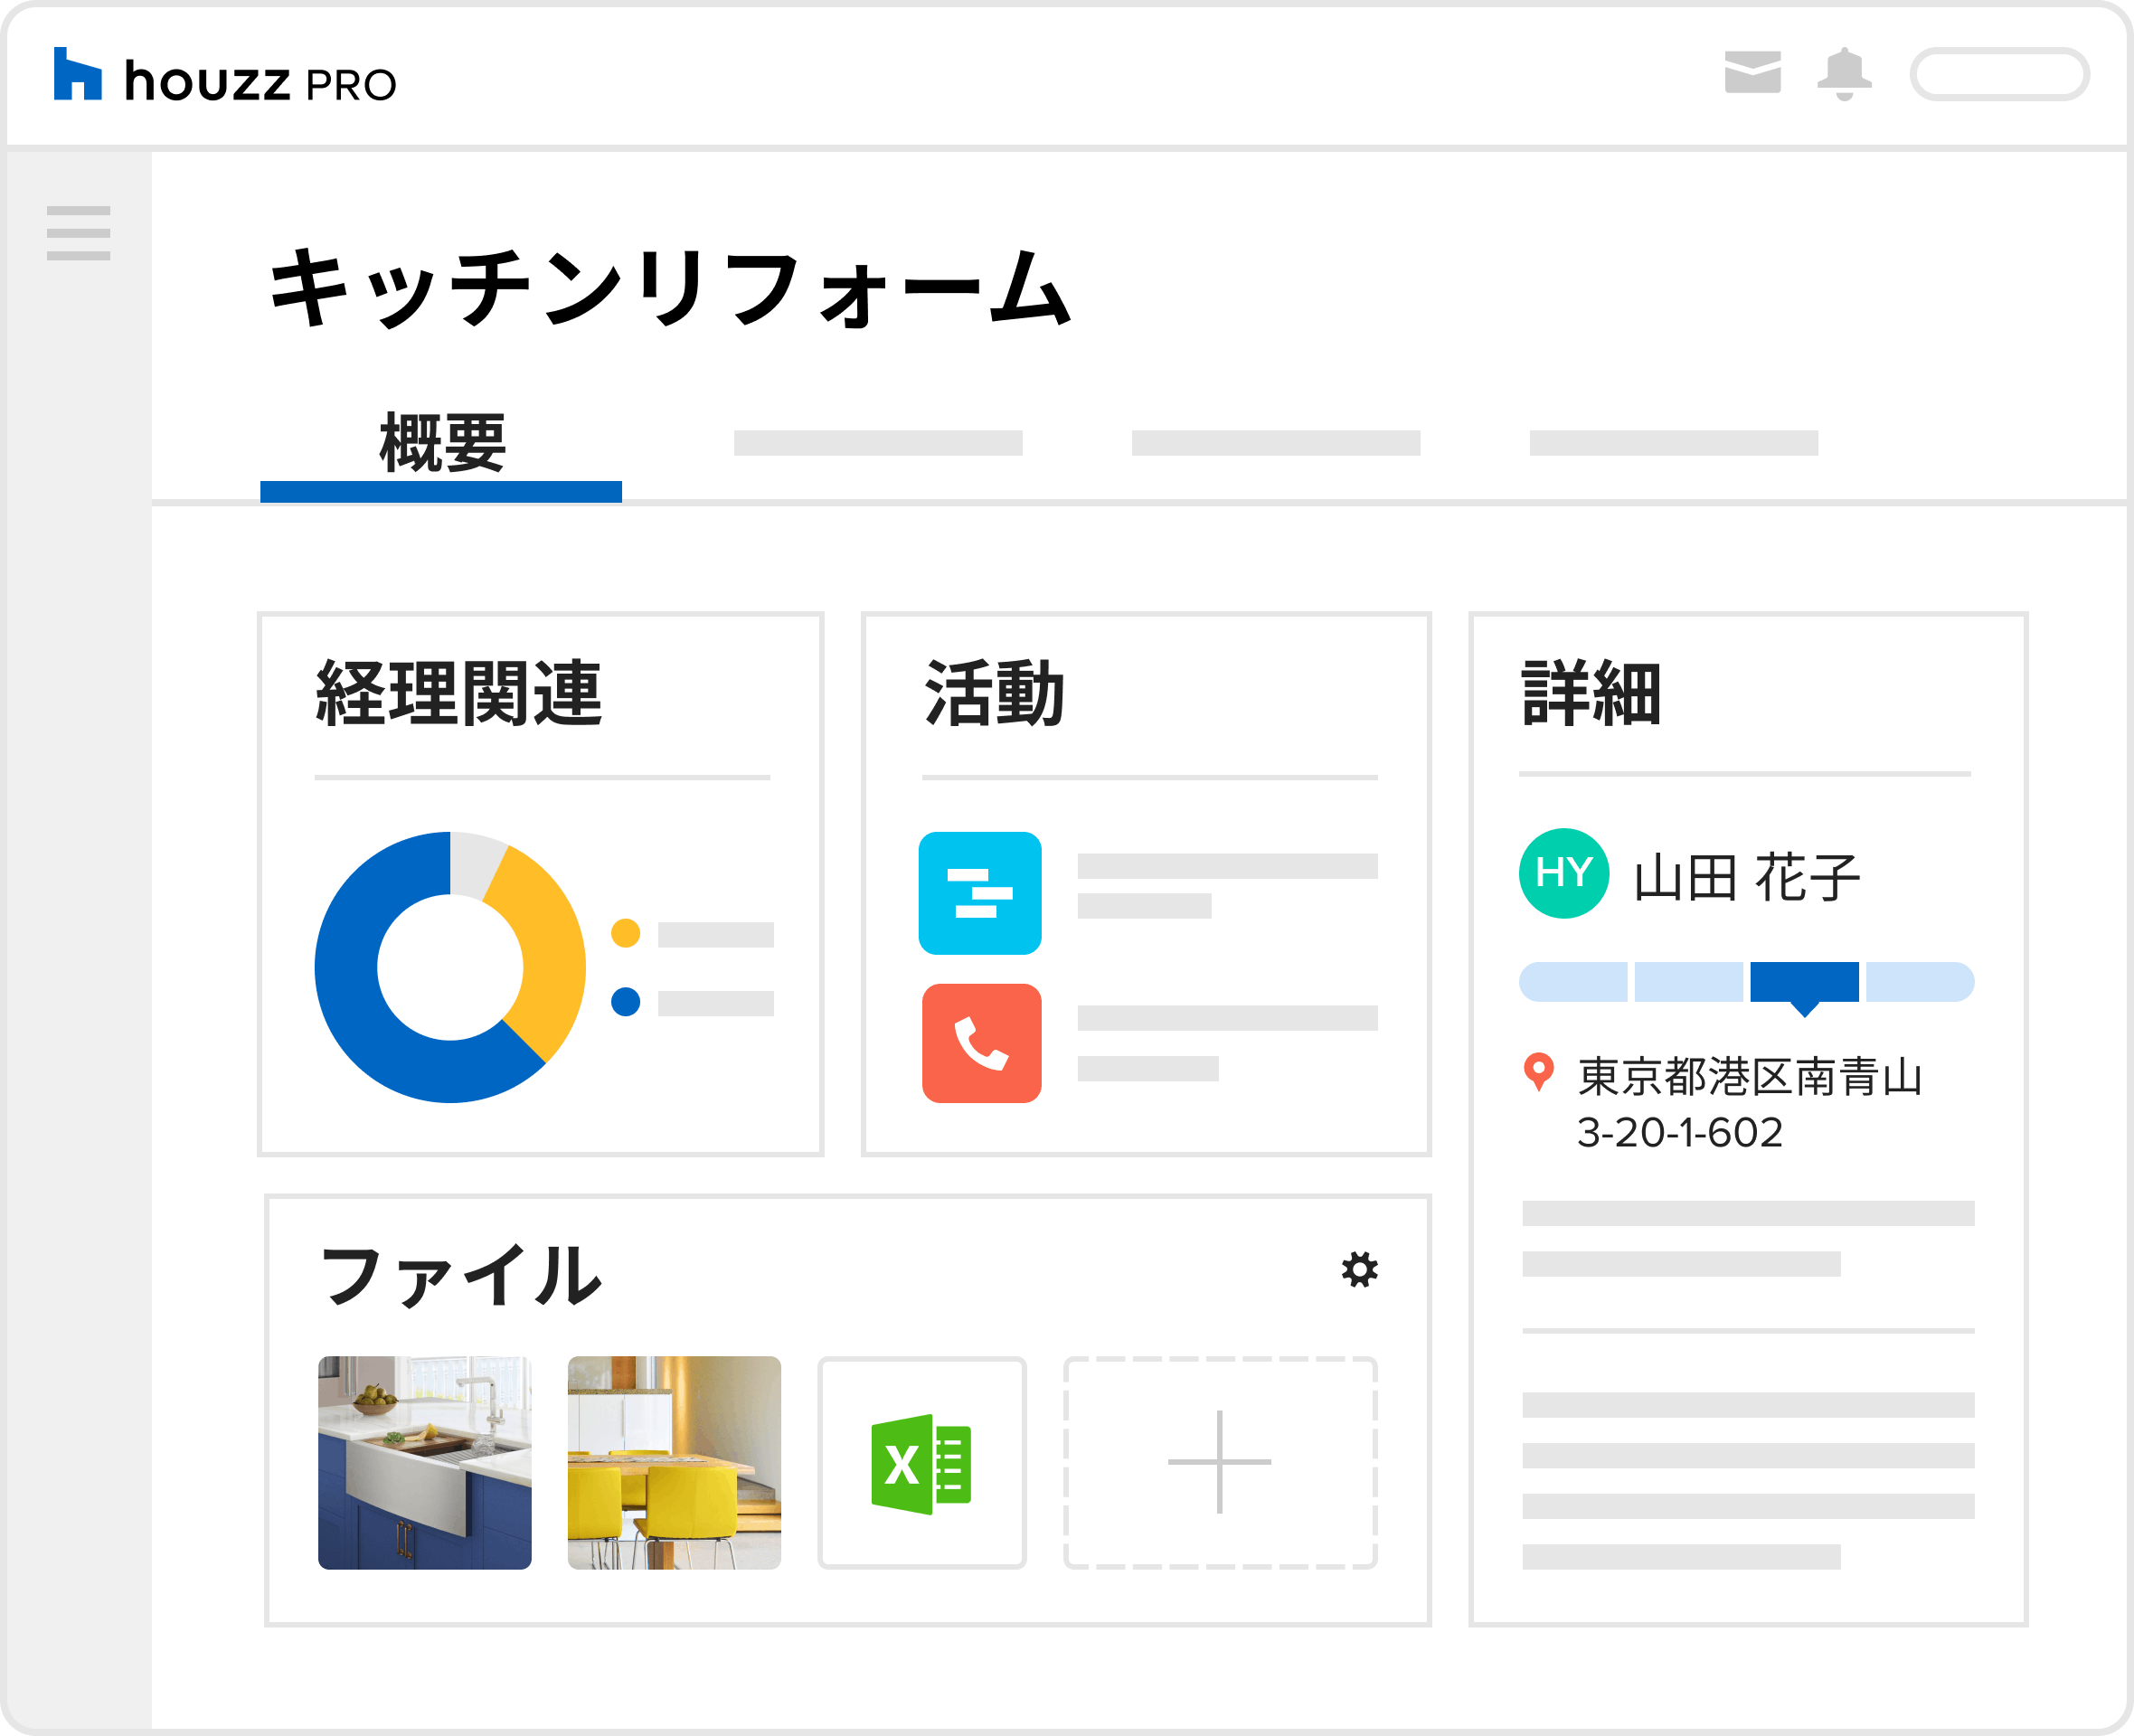The height and width of the screenshot is (1736, 2134).
Task: Open the hamburger sidebar menu
Action: pos(78,233)
